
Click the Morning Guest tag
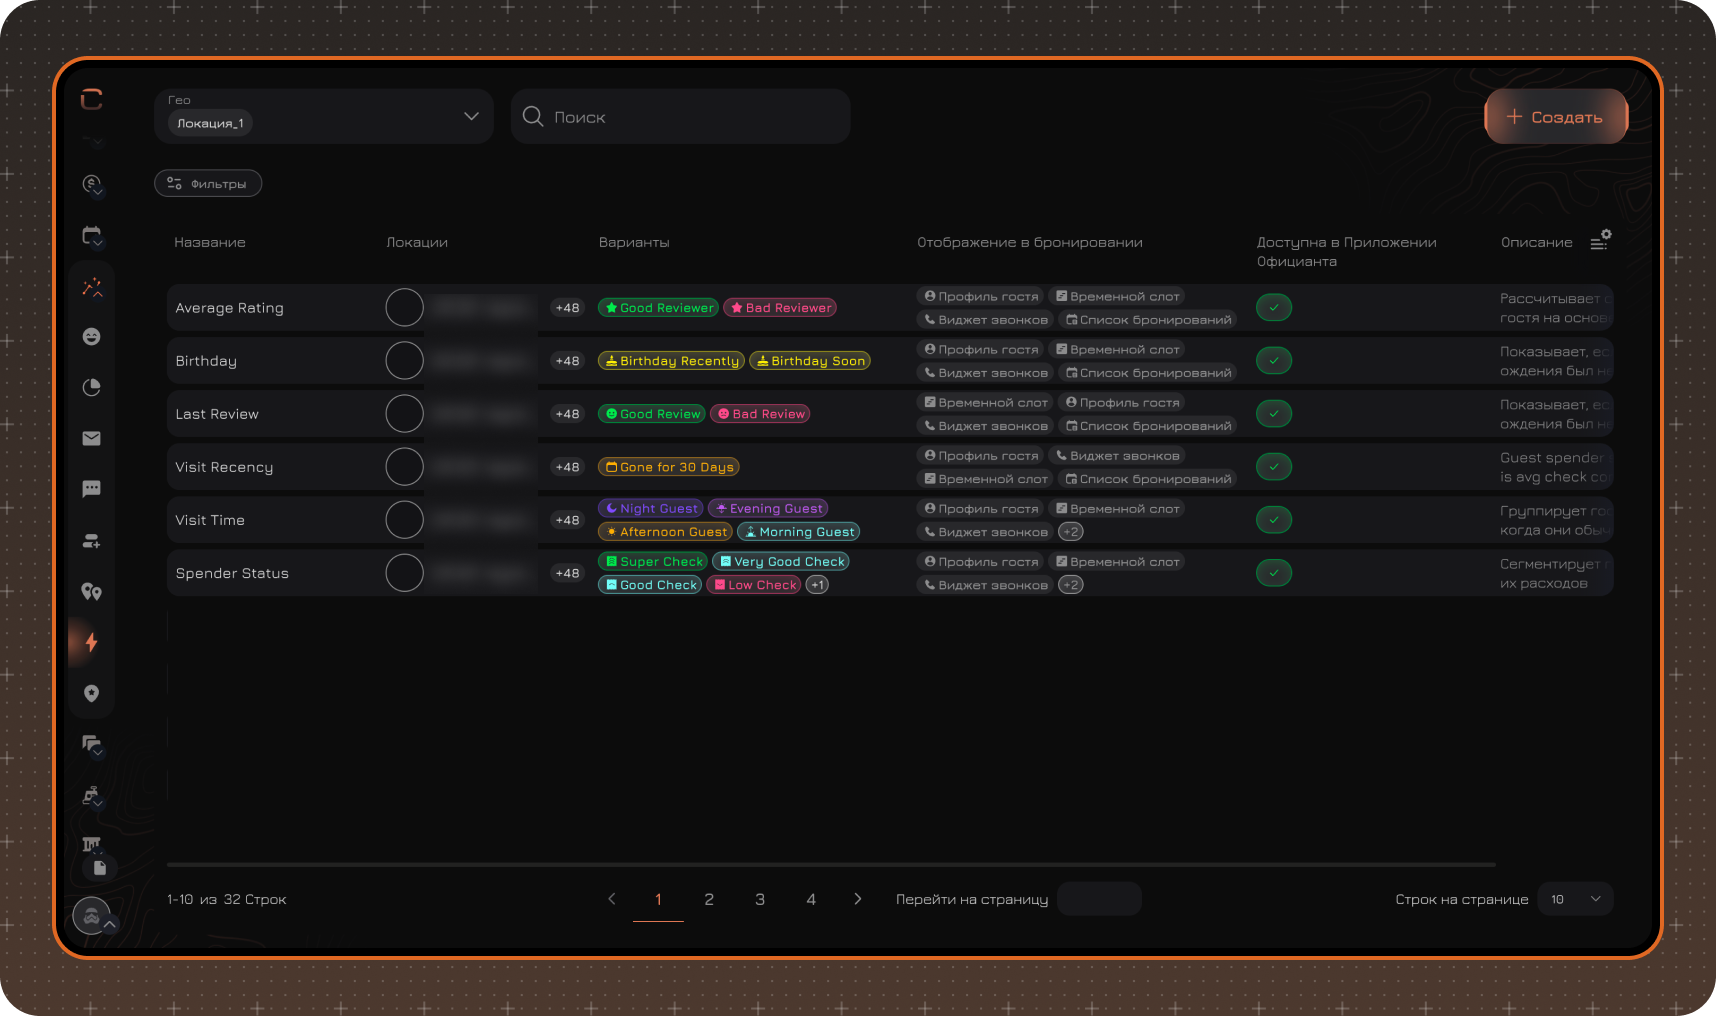(799, 532)
